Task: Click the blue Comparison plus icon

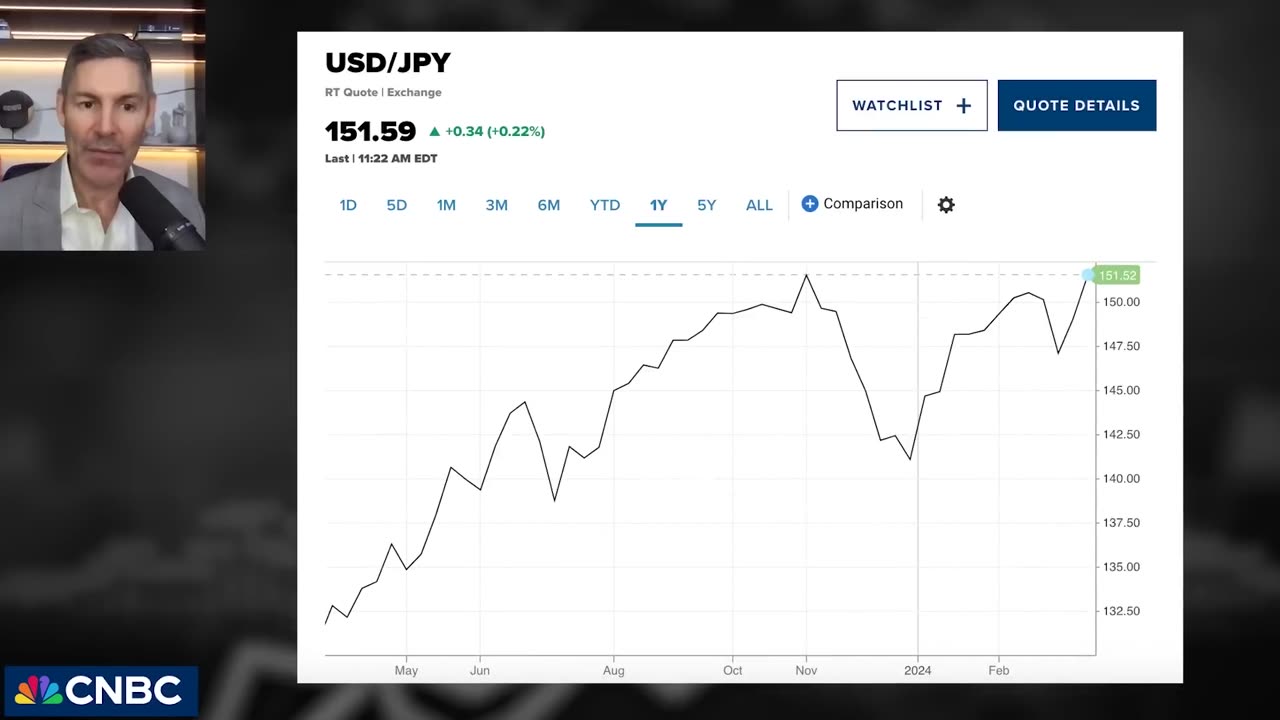Action: click(810, 204)
